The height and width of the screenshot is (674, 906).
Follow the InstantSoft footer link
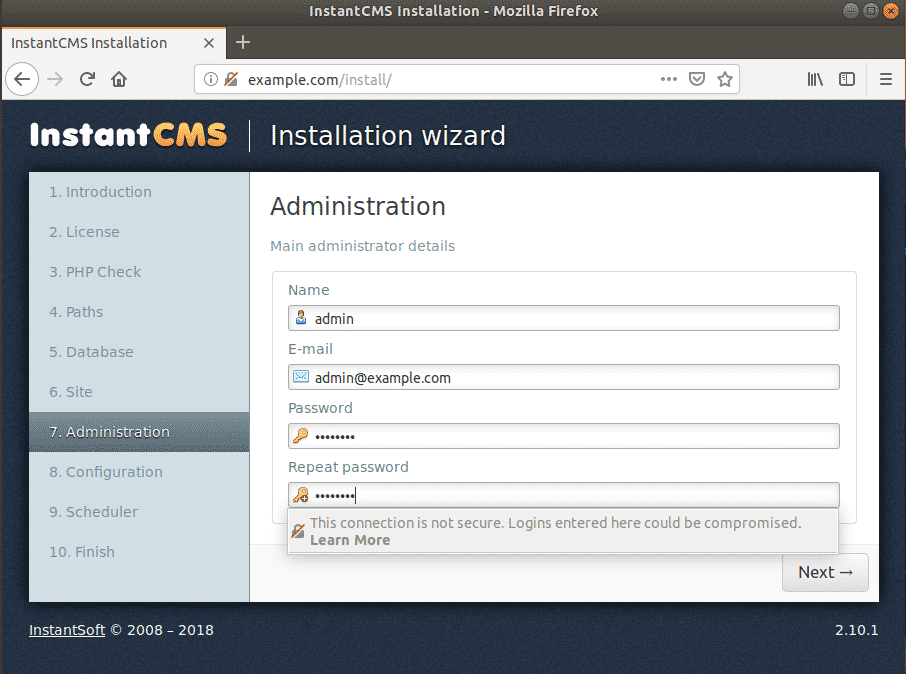click(67, 630)
